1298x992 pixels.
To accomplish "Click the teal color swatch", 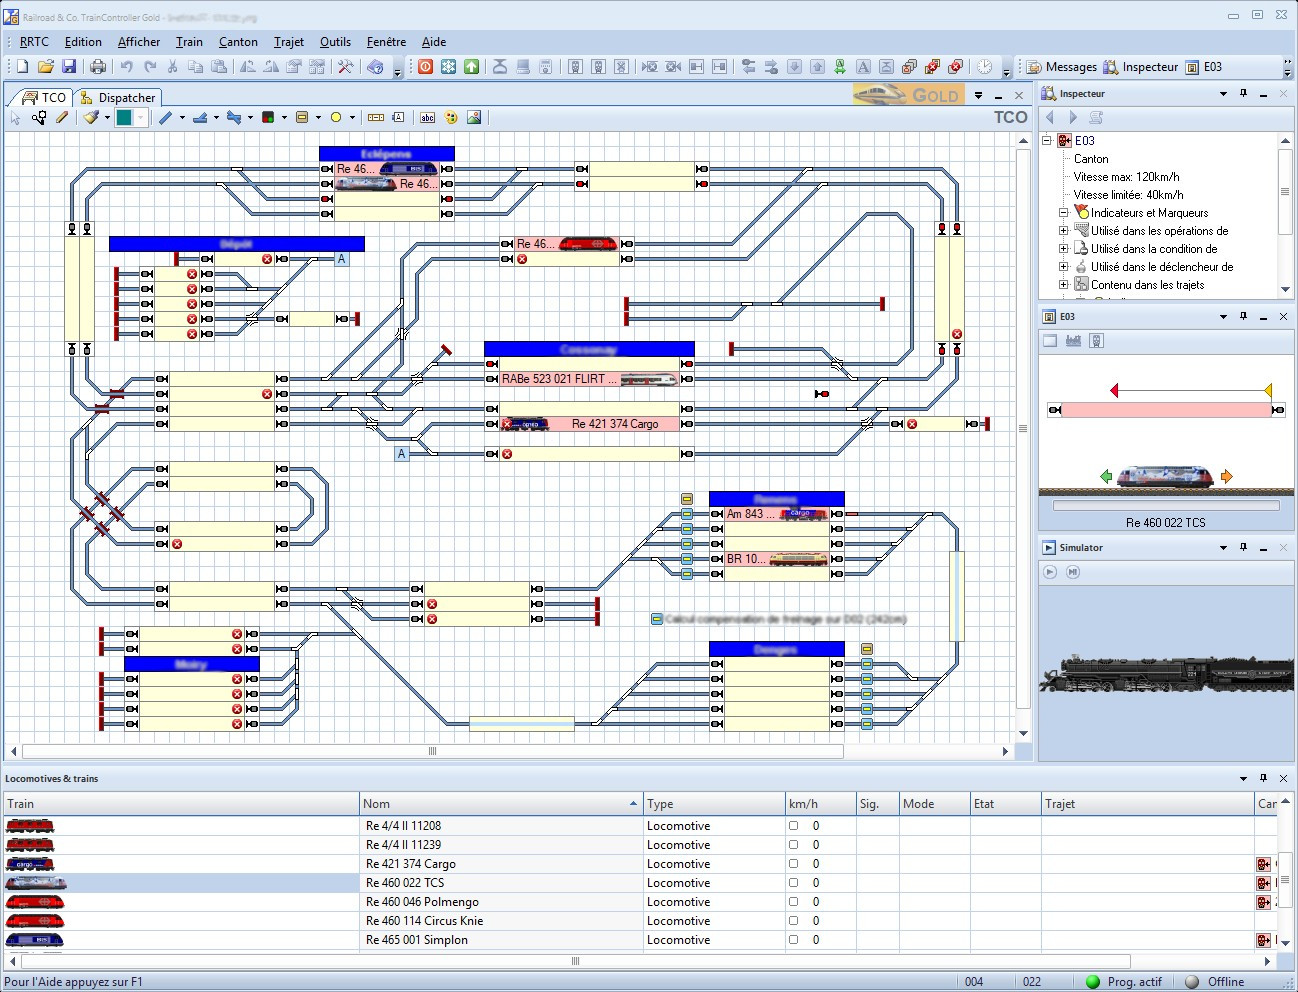I will point(124,118).
